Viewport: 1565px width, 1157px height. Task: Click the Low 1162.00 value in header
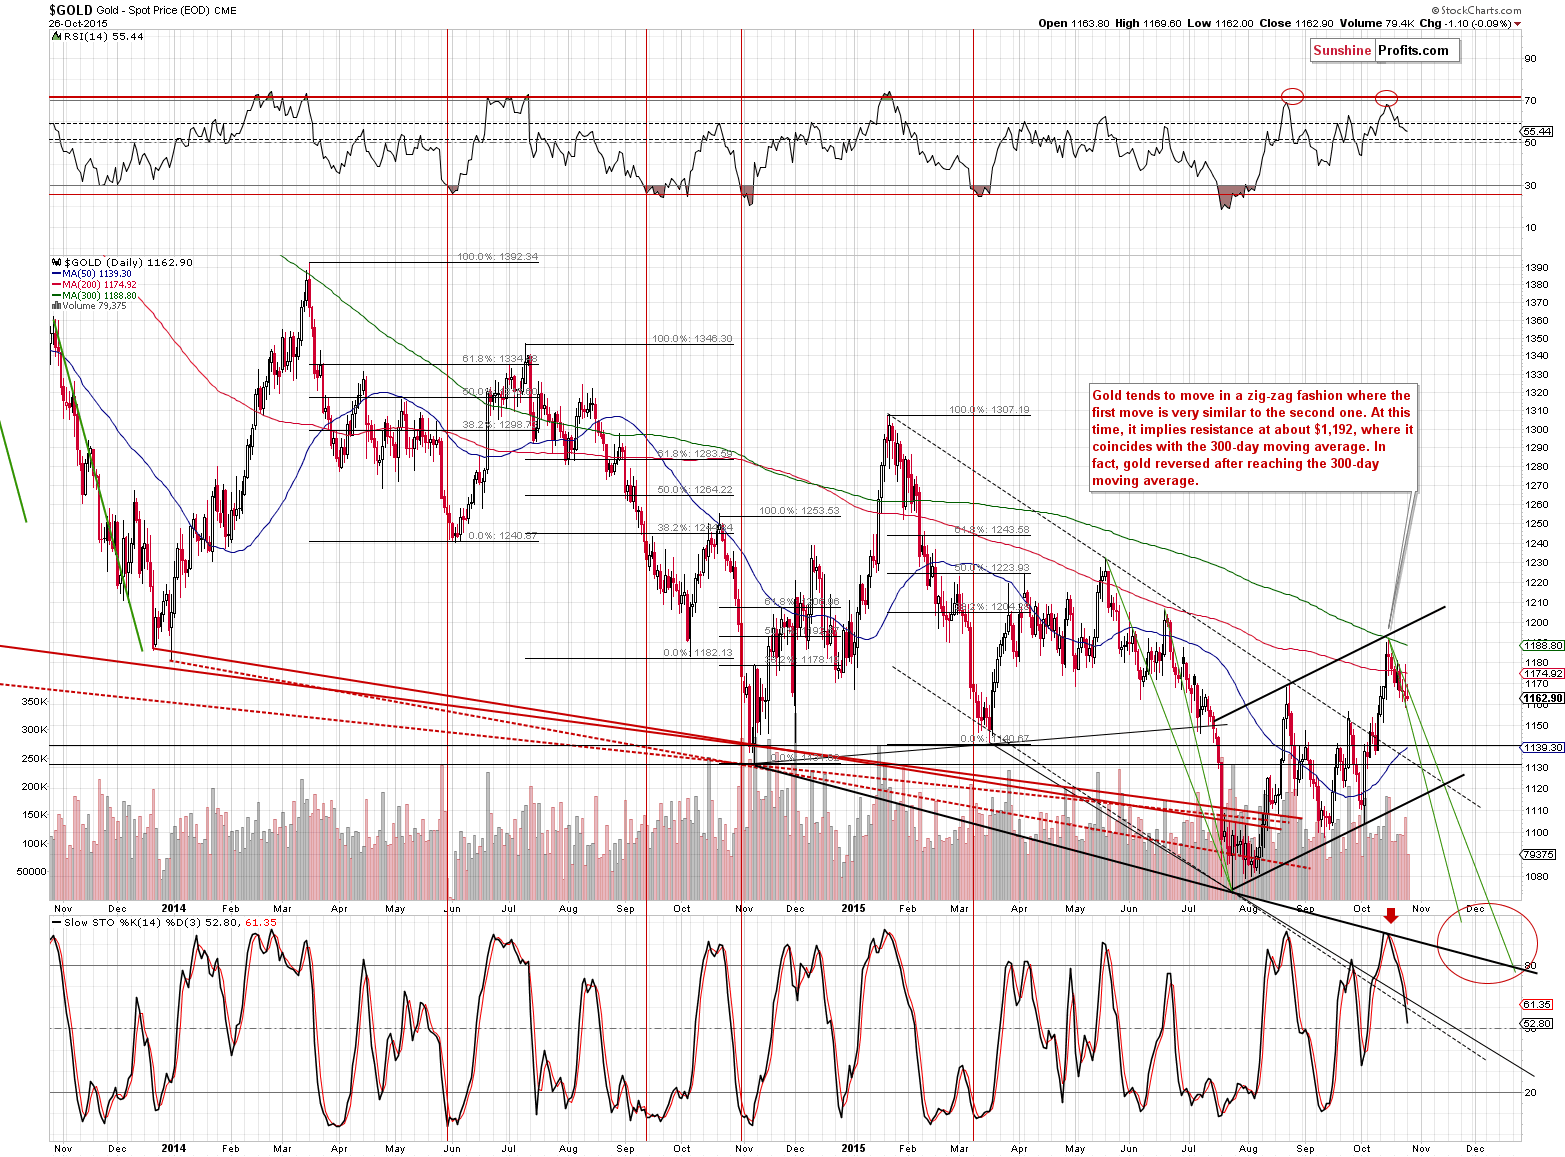(1220, 23)
